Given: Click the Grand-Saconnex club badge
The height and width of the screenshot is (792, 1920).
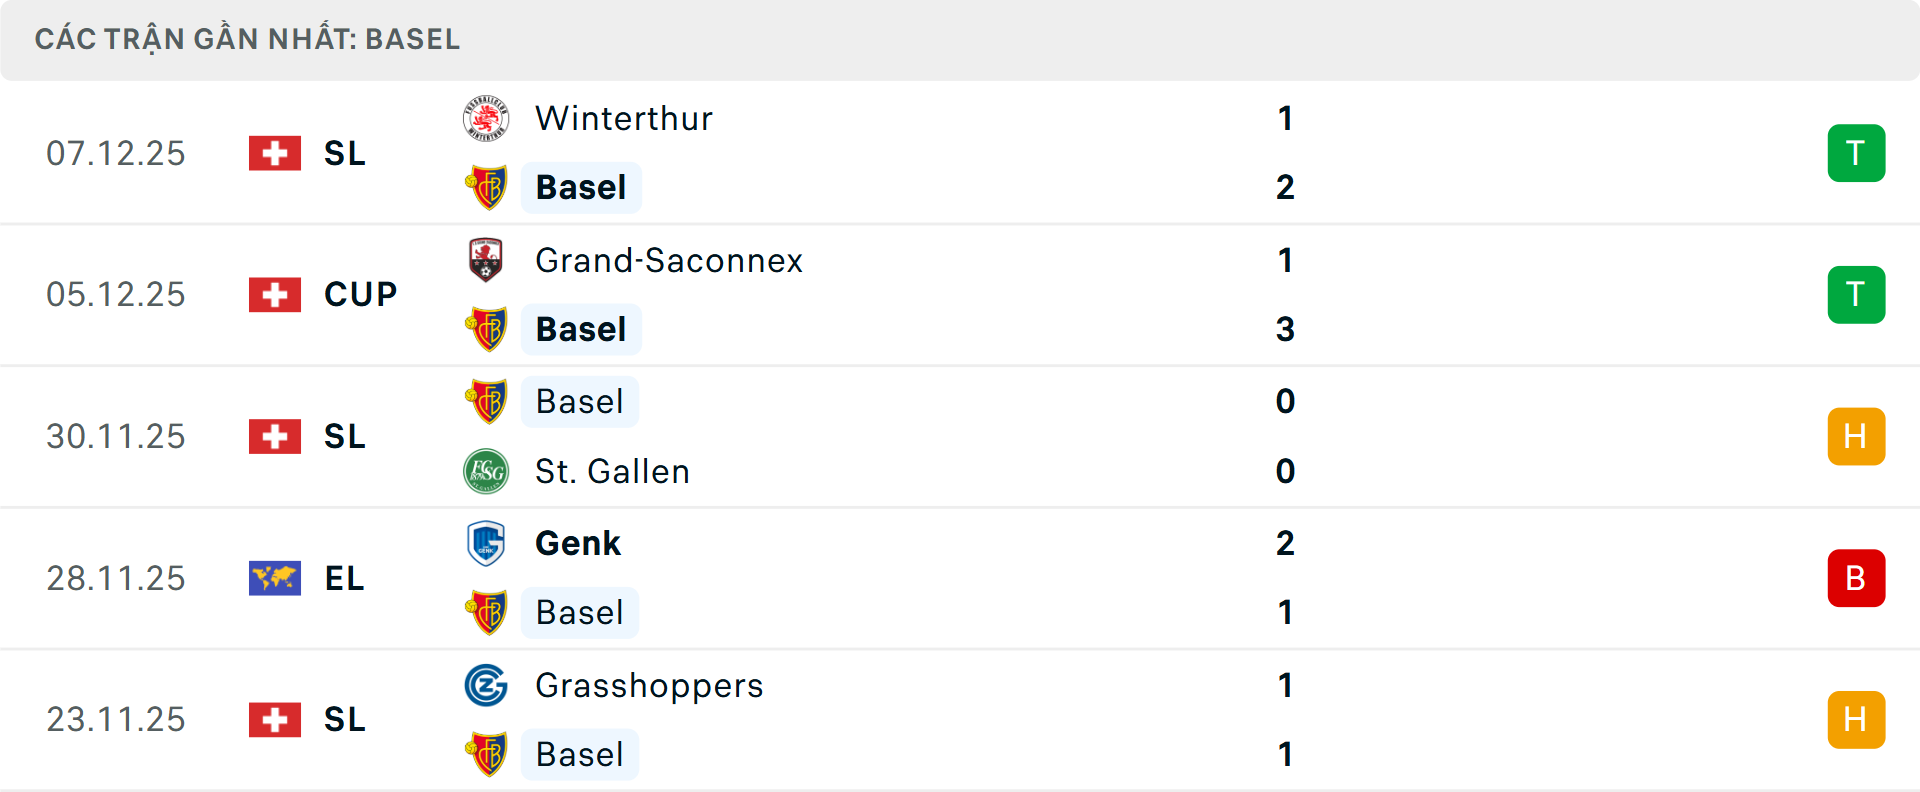Looking at the screenshot, I should (x=486, y=259).
